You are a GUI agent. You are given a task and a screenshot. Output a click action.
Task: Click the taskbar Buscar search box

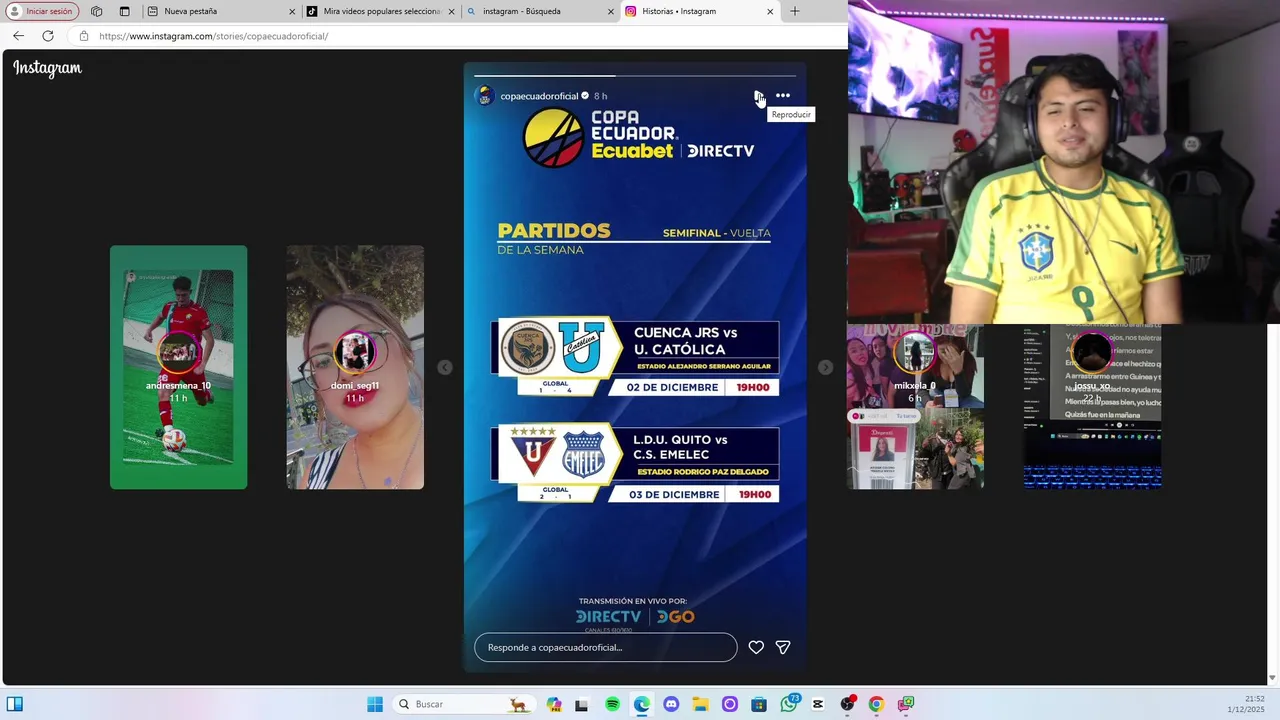[x=465, y=704]
